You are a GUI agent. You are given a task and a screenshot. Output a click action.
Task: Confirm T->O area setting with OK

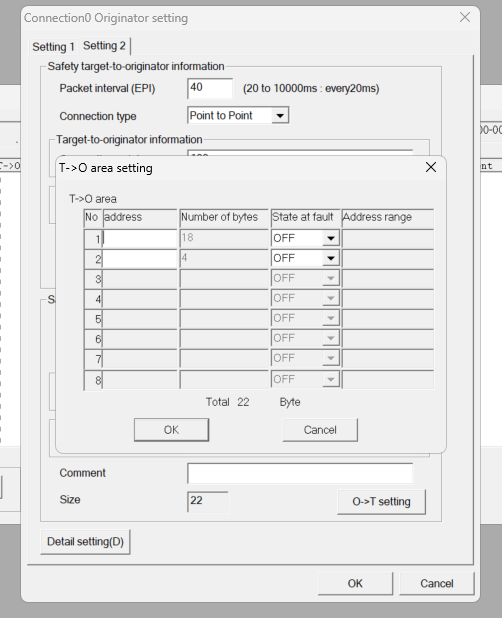coord(171,430)
